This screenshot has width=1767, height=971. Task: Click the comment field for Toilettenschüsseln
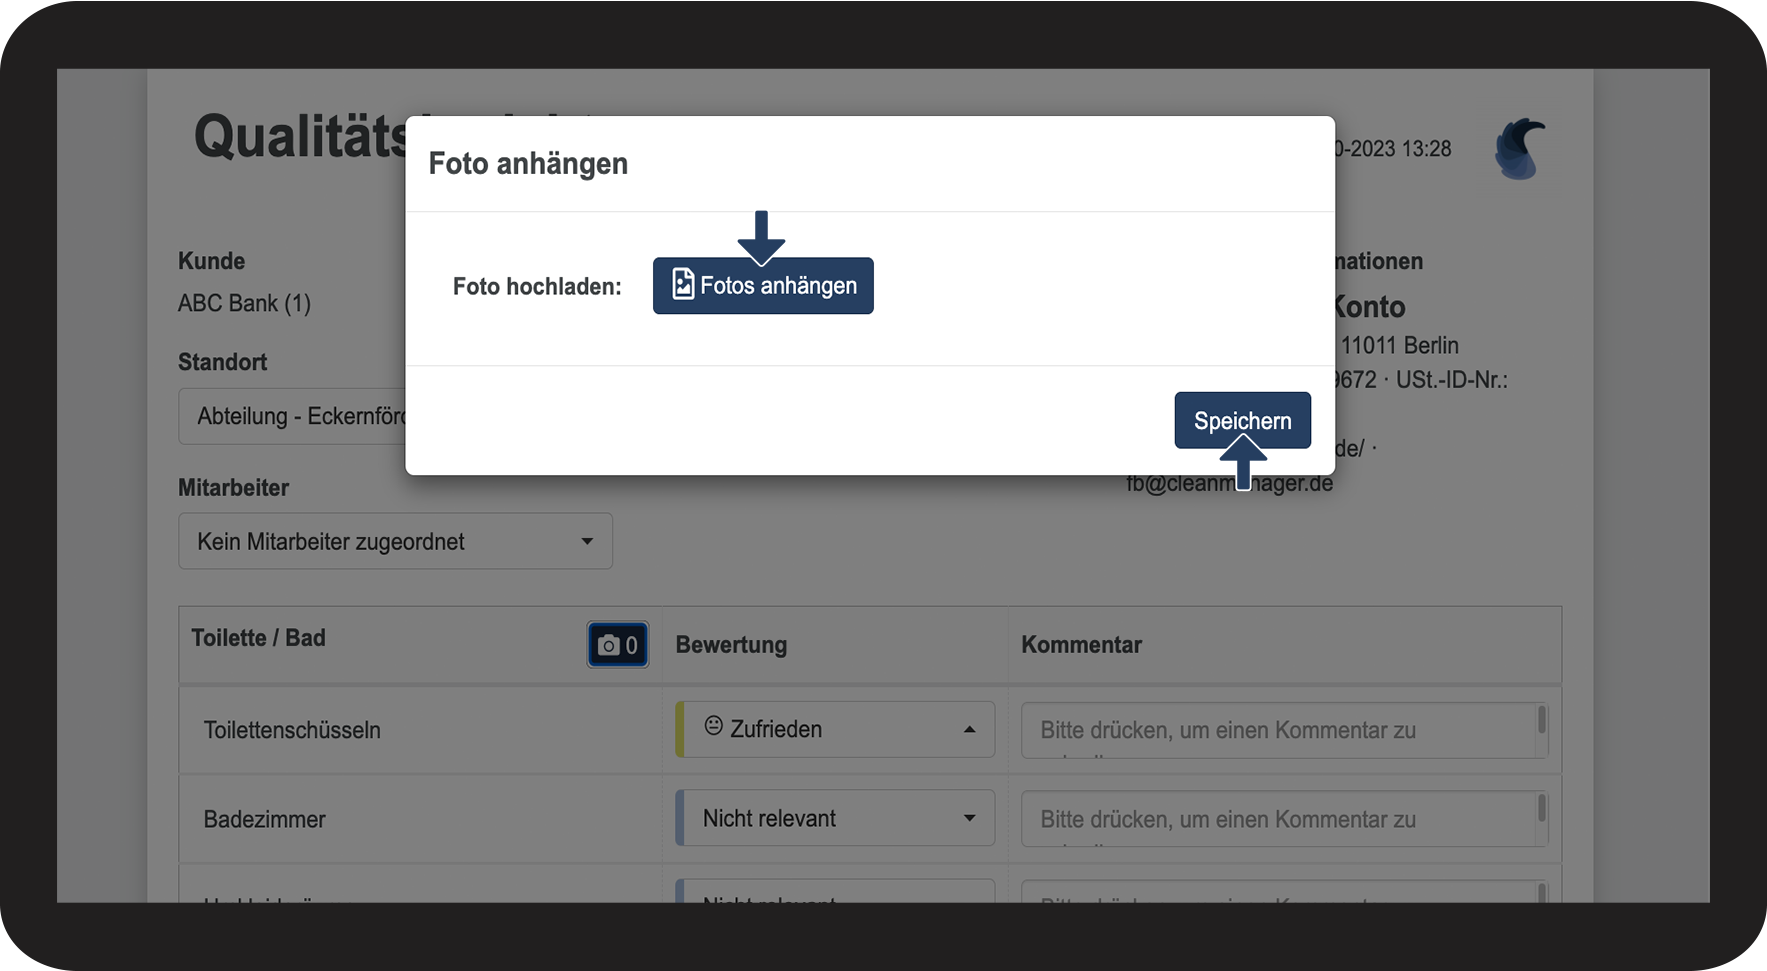pyautogui.click(x=1284, y=730)
